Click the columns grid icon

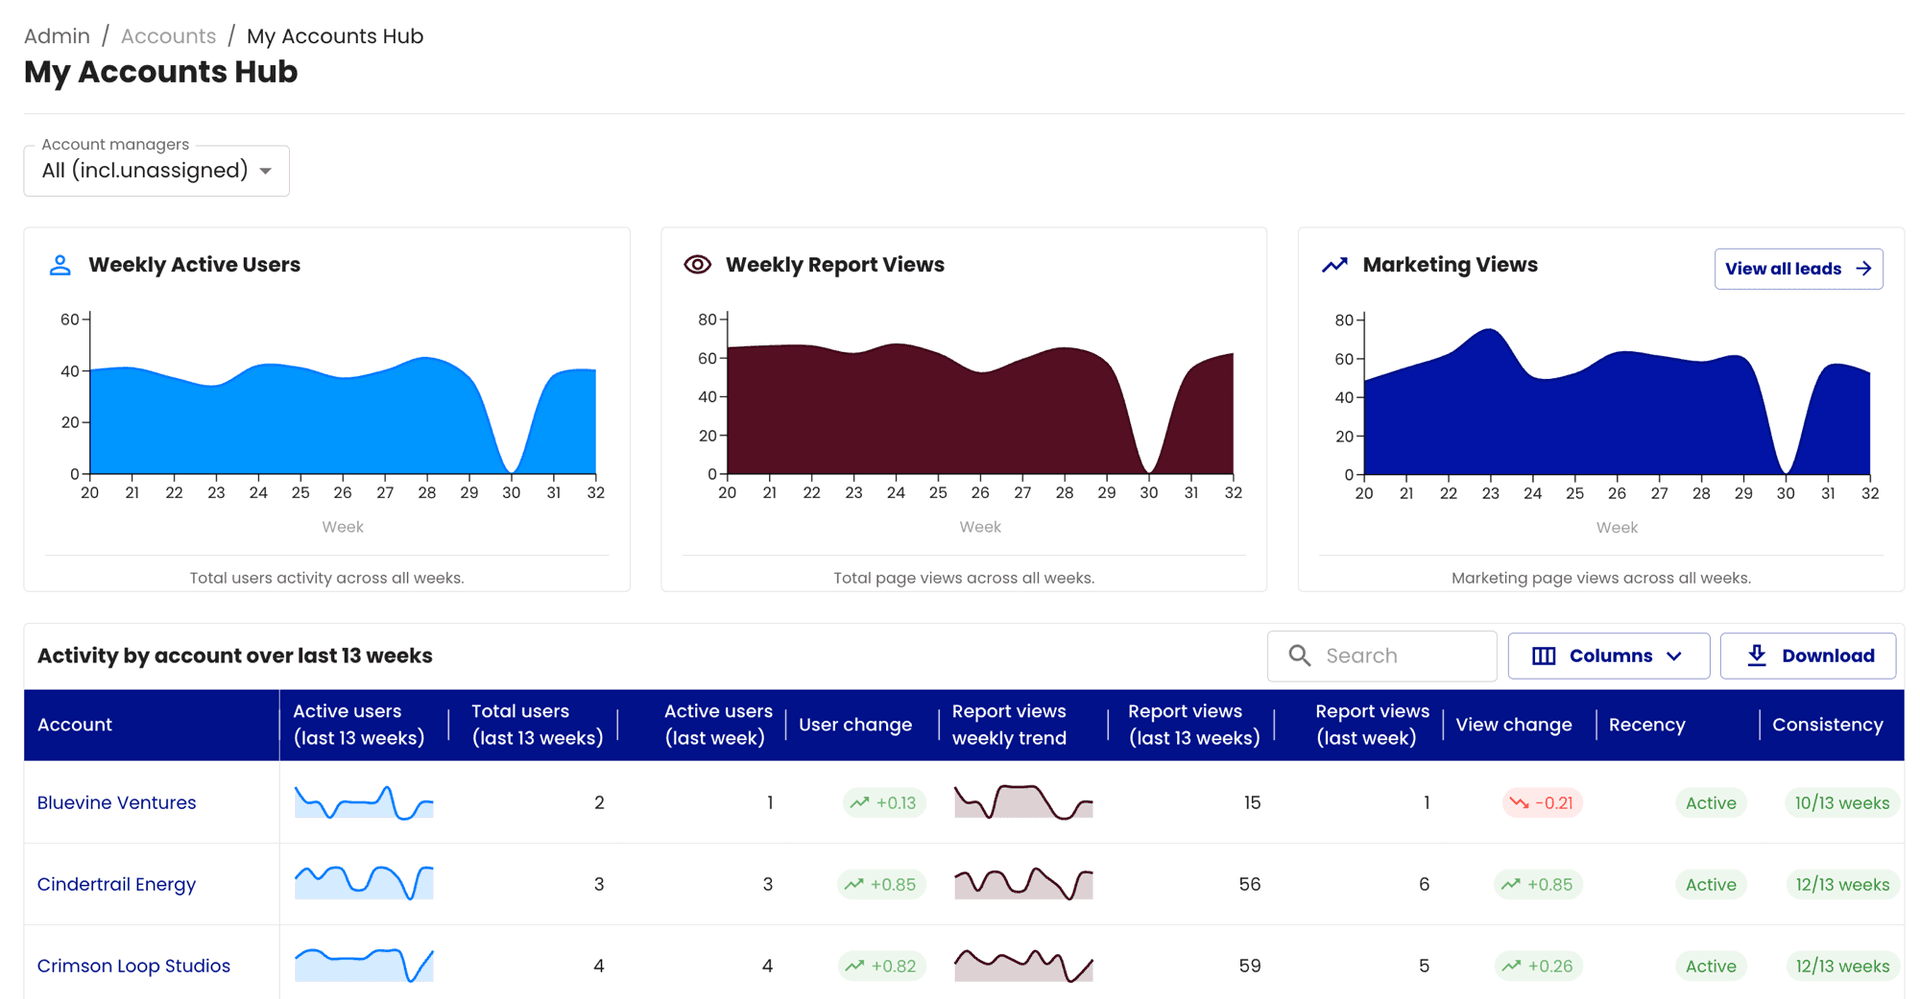click(x=1544, y=656)
